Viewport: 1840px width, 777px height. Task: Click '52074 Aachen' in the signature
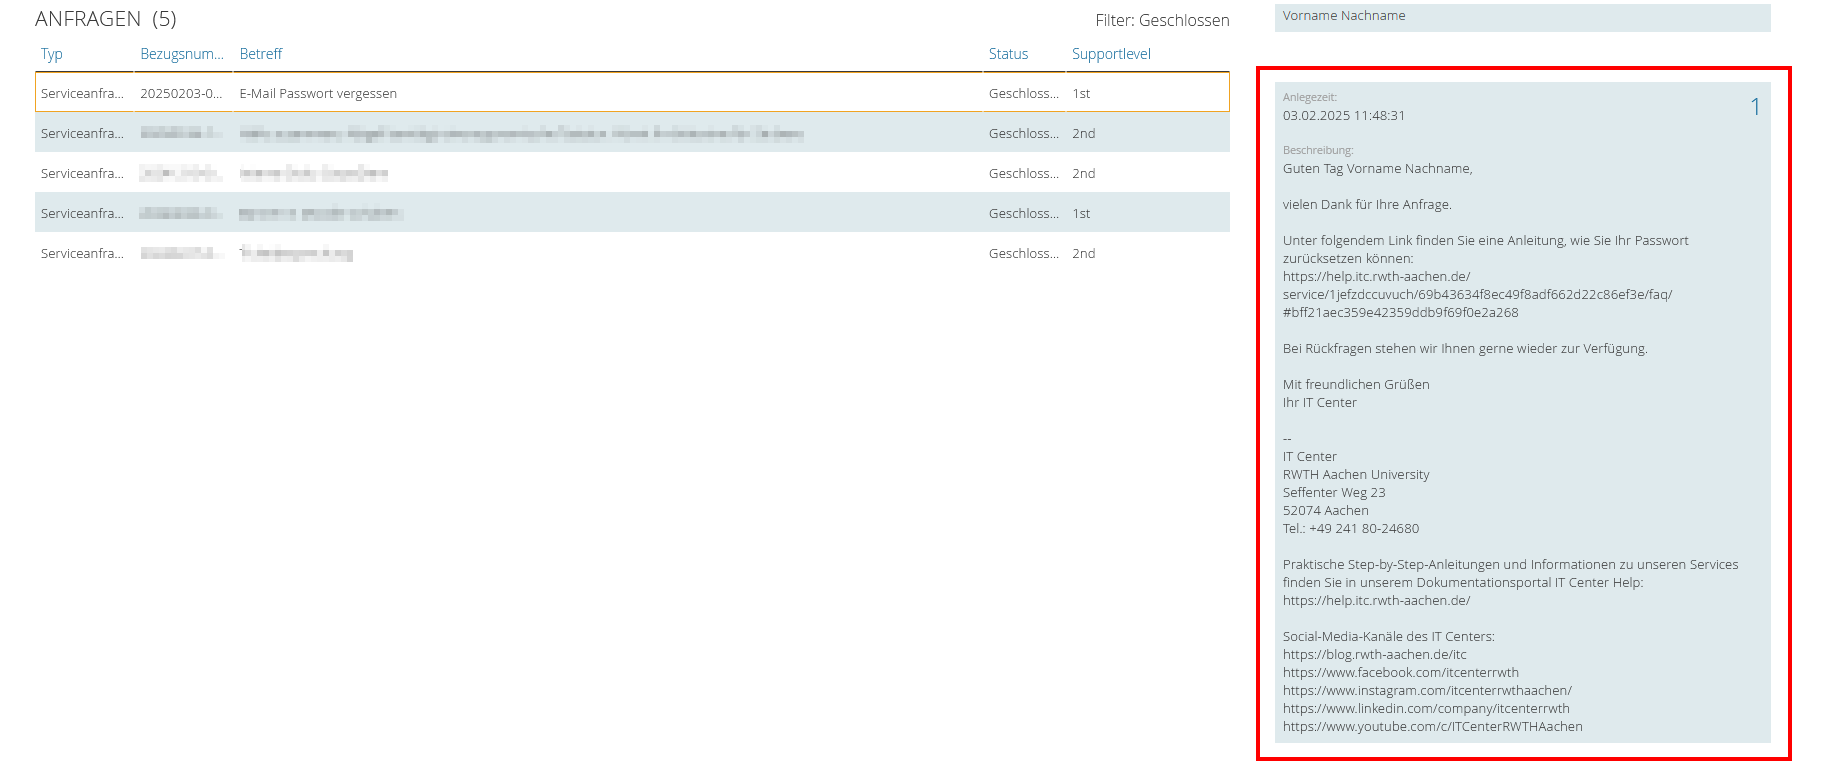pyautogui.click(x=1326, y=511)
